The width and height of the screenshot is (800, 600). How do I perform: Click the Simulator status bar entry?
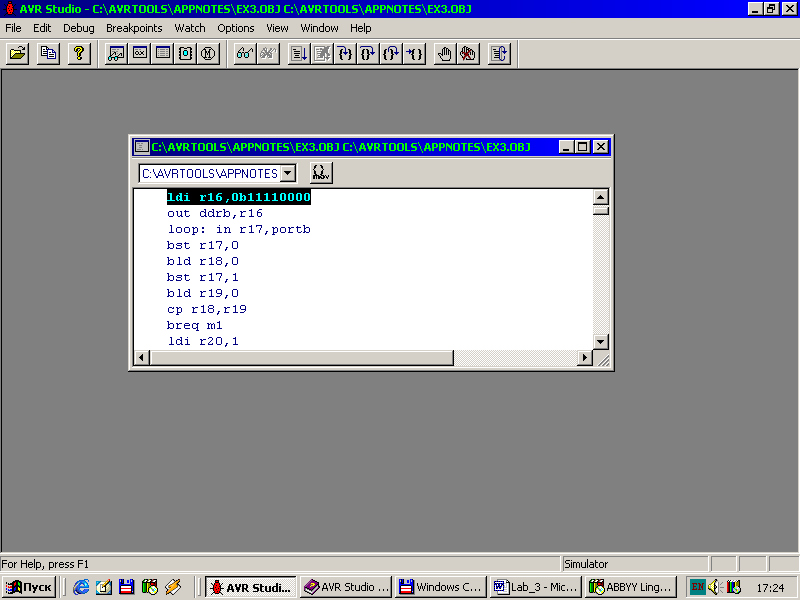point(635,564)
